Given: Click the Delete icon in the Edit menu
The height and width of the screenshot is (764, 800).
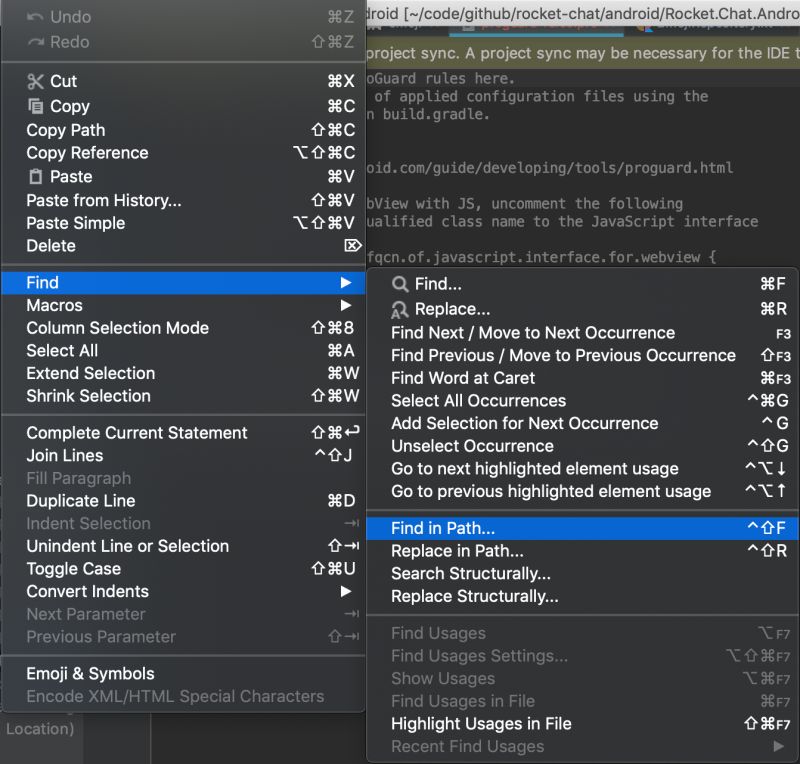Looking at the screenshot, I should [x=352, y=245].
